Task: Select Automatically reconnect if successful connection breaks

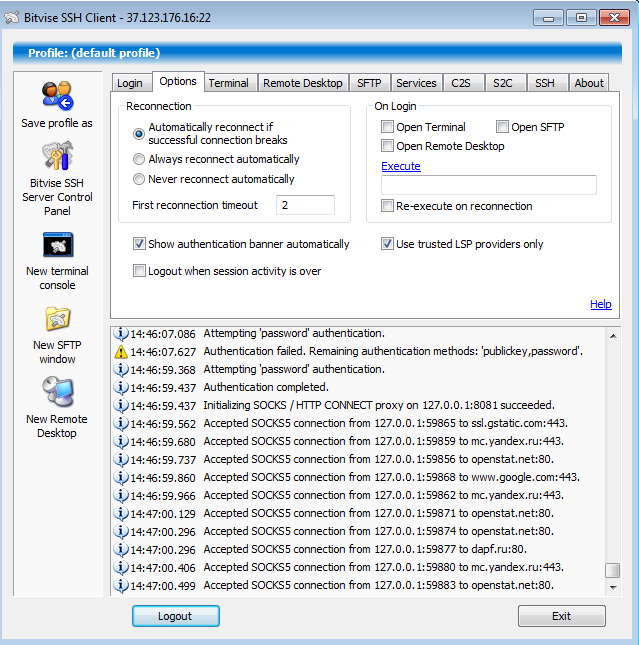Action: (x=139, y=134)
